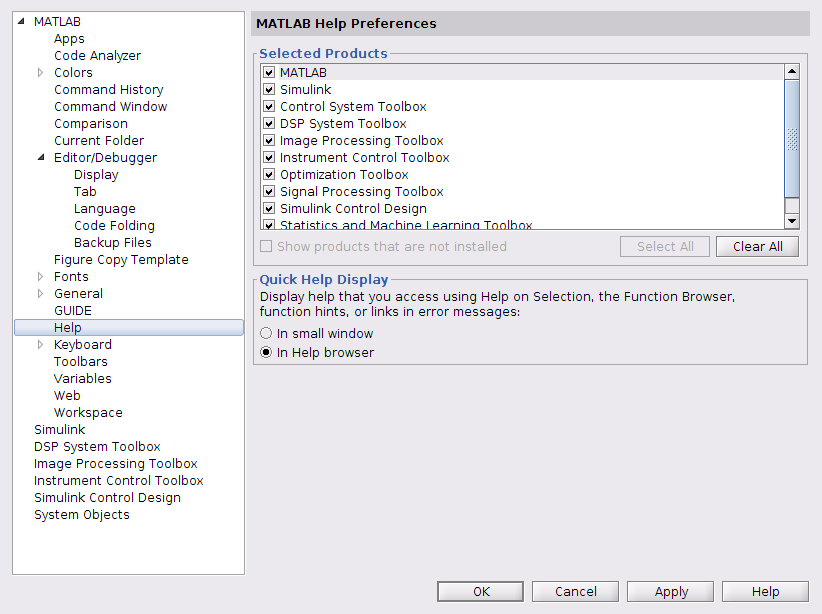
Task: Open Comparison preferences
Action: tap(91, 124)
